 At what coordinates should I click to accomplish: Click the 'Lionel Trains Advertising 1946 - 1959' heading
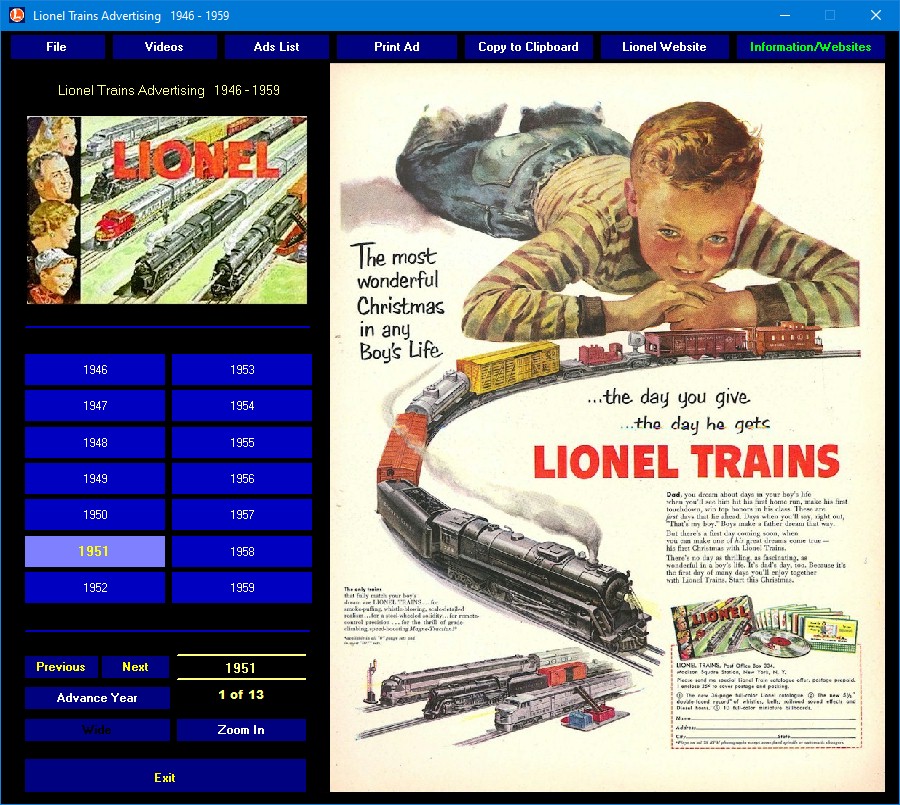[169, 90]
